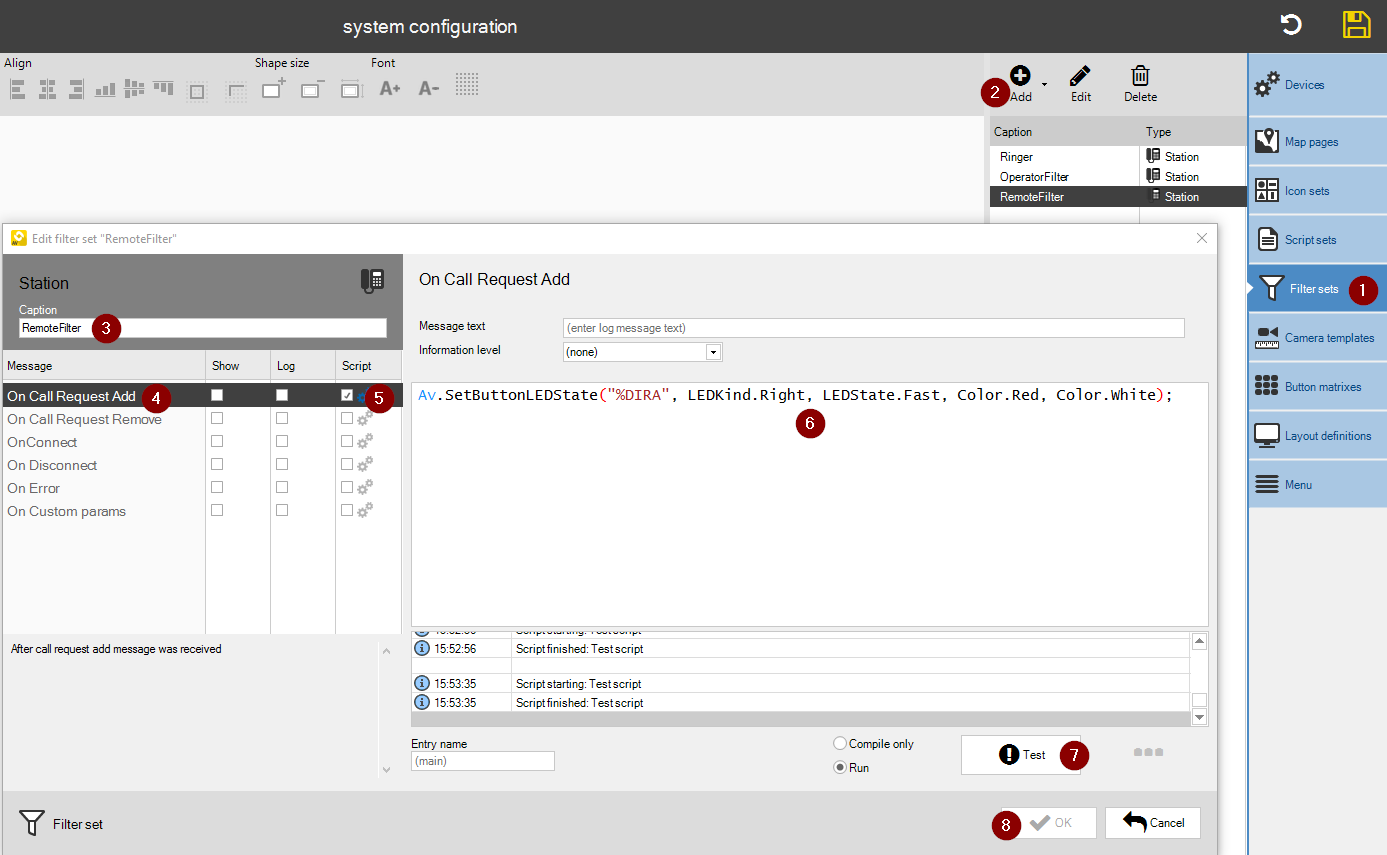Increase font size with A+ icon

(390, 89)
